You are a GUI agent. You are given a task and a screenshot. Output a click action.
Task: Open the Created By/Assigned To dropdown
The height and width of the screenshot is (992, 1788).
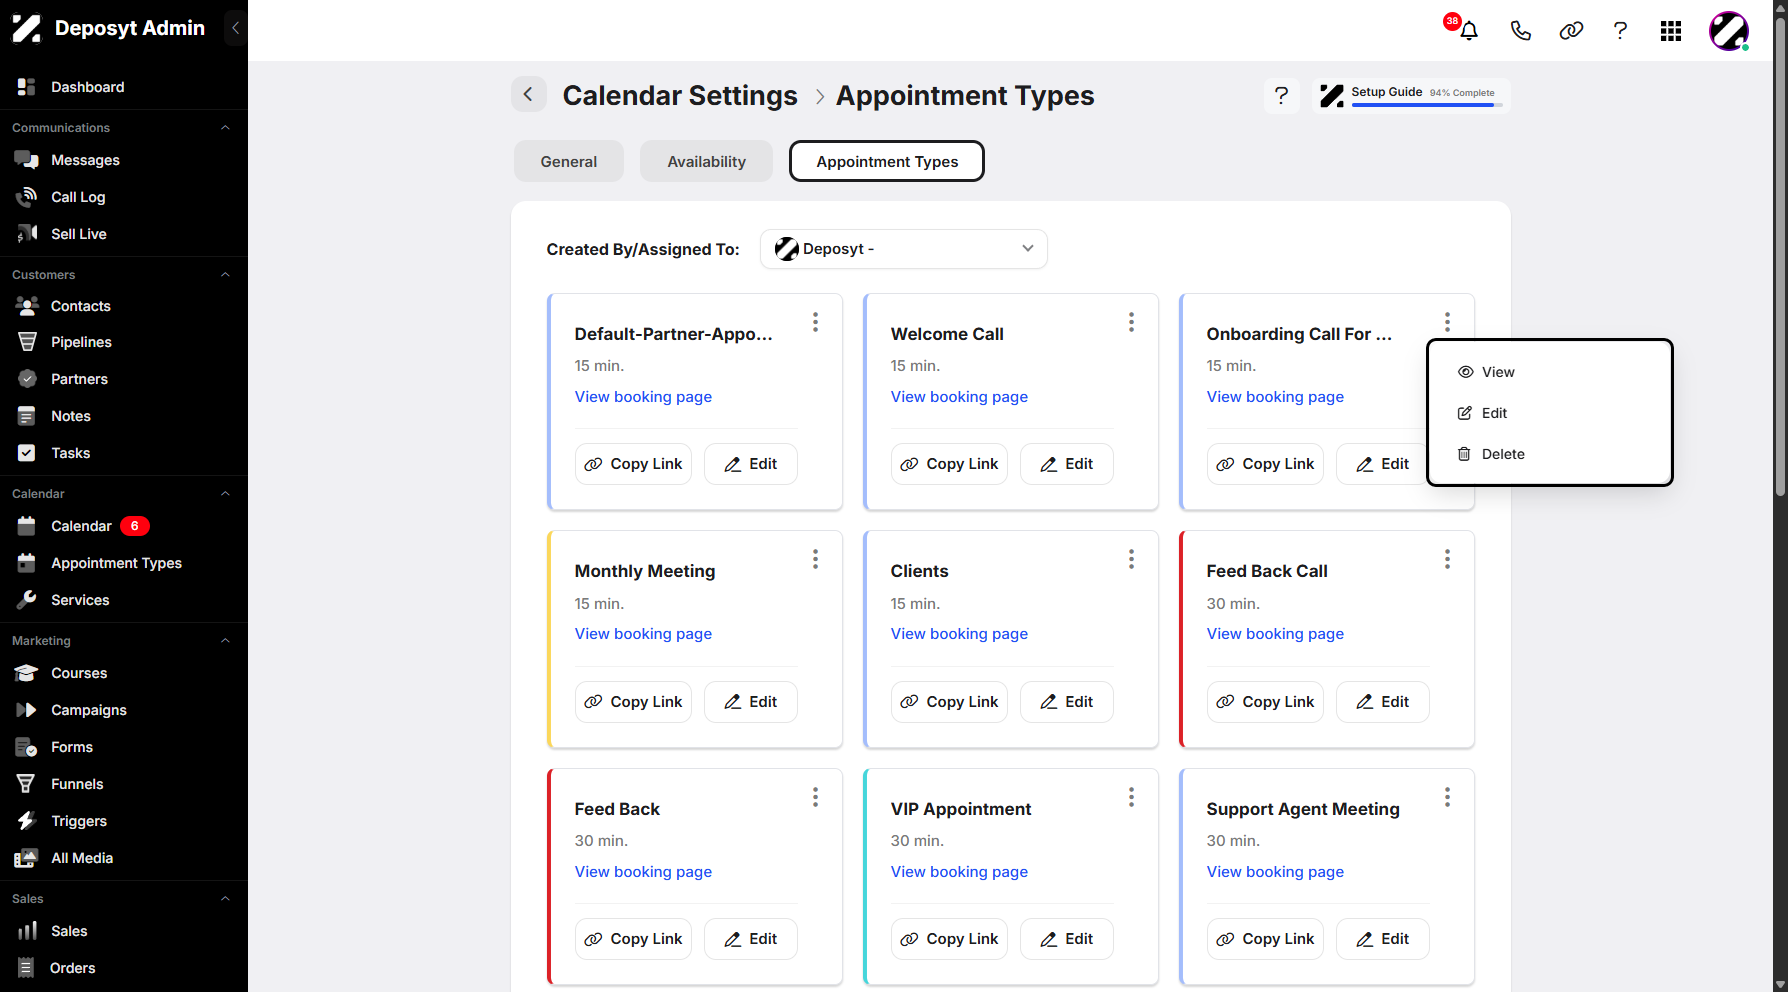click(x=904, y=249)
